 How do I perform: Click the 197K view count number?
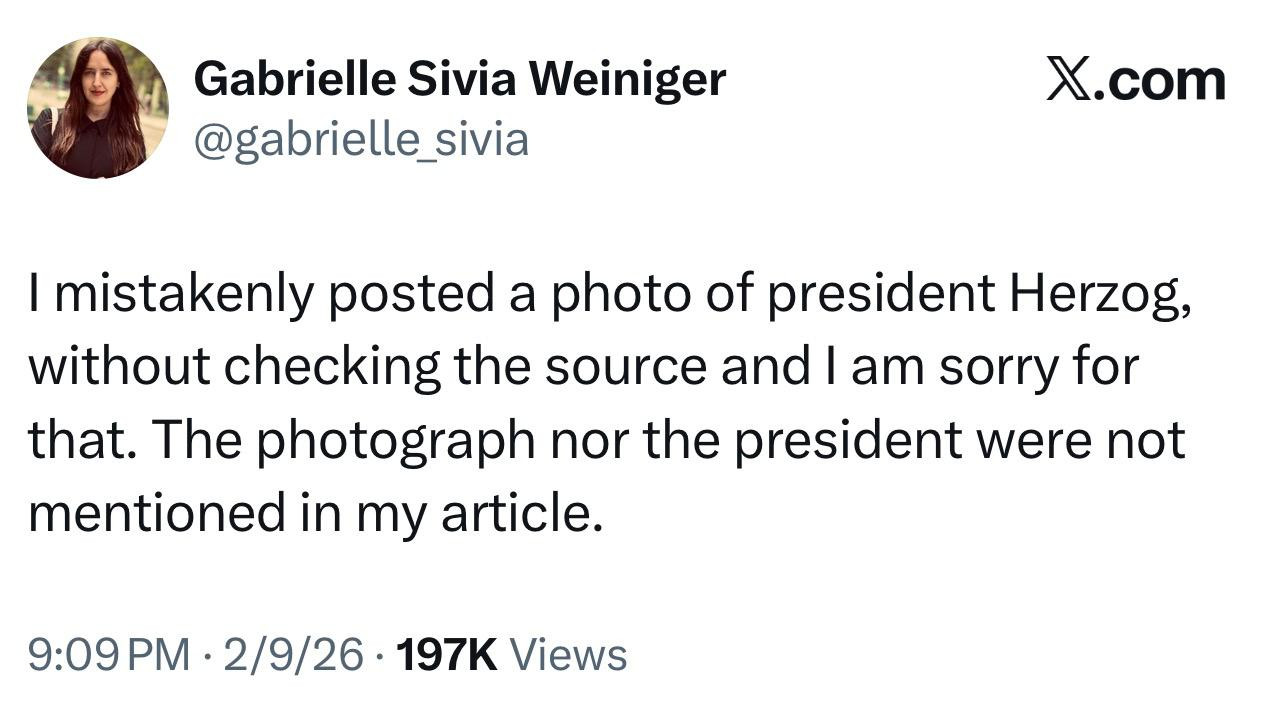446,655
